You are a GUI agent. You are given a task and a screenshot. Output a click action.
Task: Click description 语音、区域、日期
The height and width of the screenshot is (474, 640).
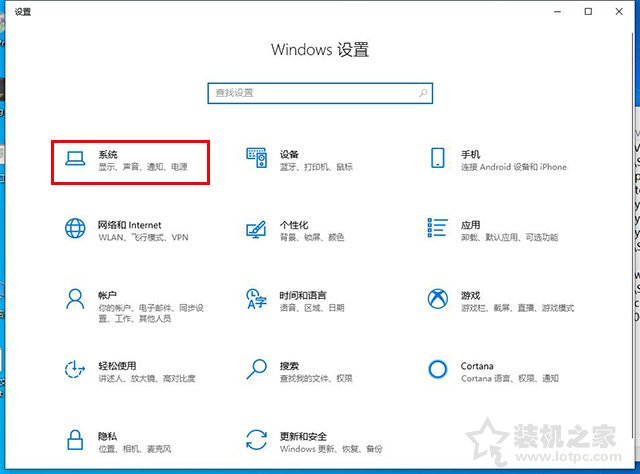(312, 307)
